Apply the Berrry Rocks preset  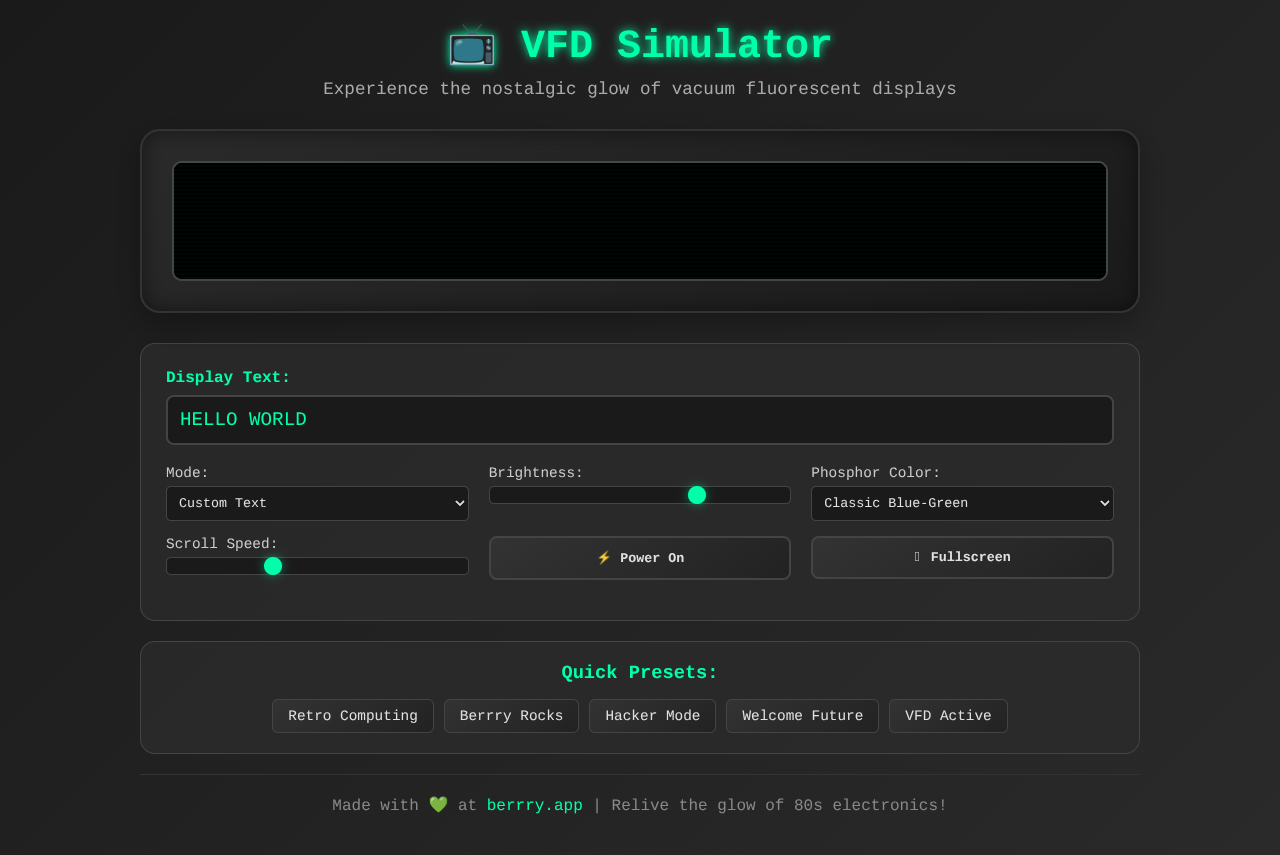coord(511,715)
